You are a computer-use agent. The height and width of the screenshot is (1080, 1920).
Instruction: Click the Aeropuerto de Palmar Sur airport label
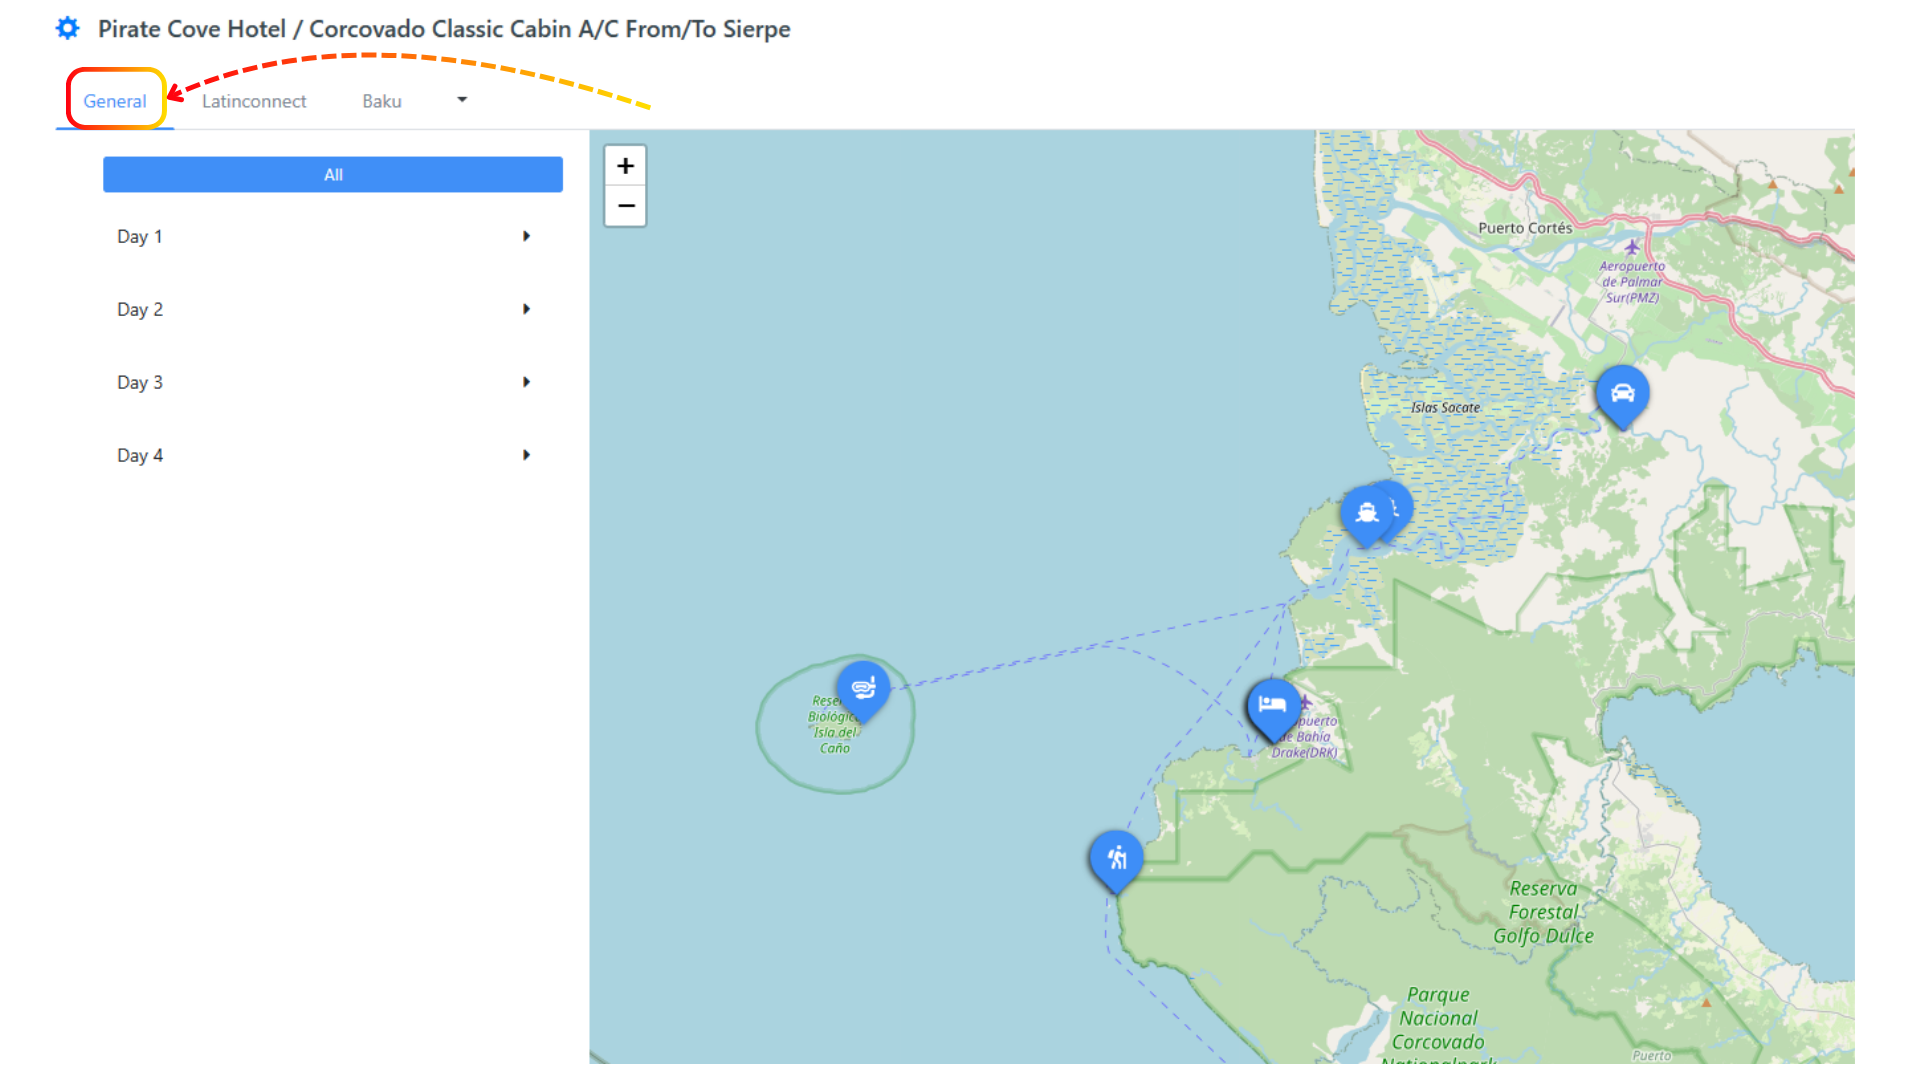[1632, 281]
